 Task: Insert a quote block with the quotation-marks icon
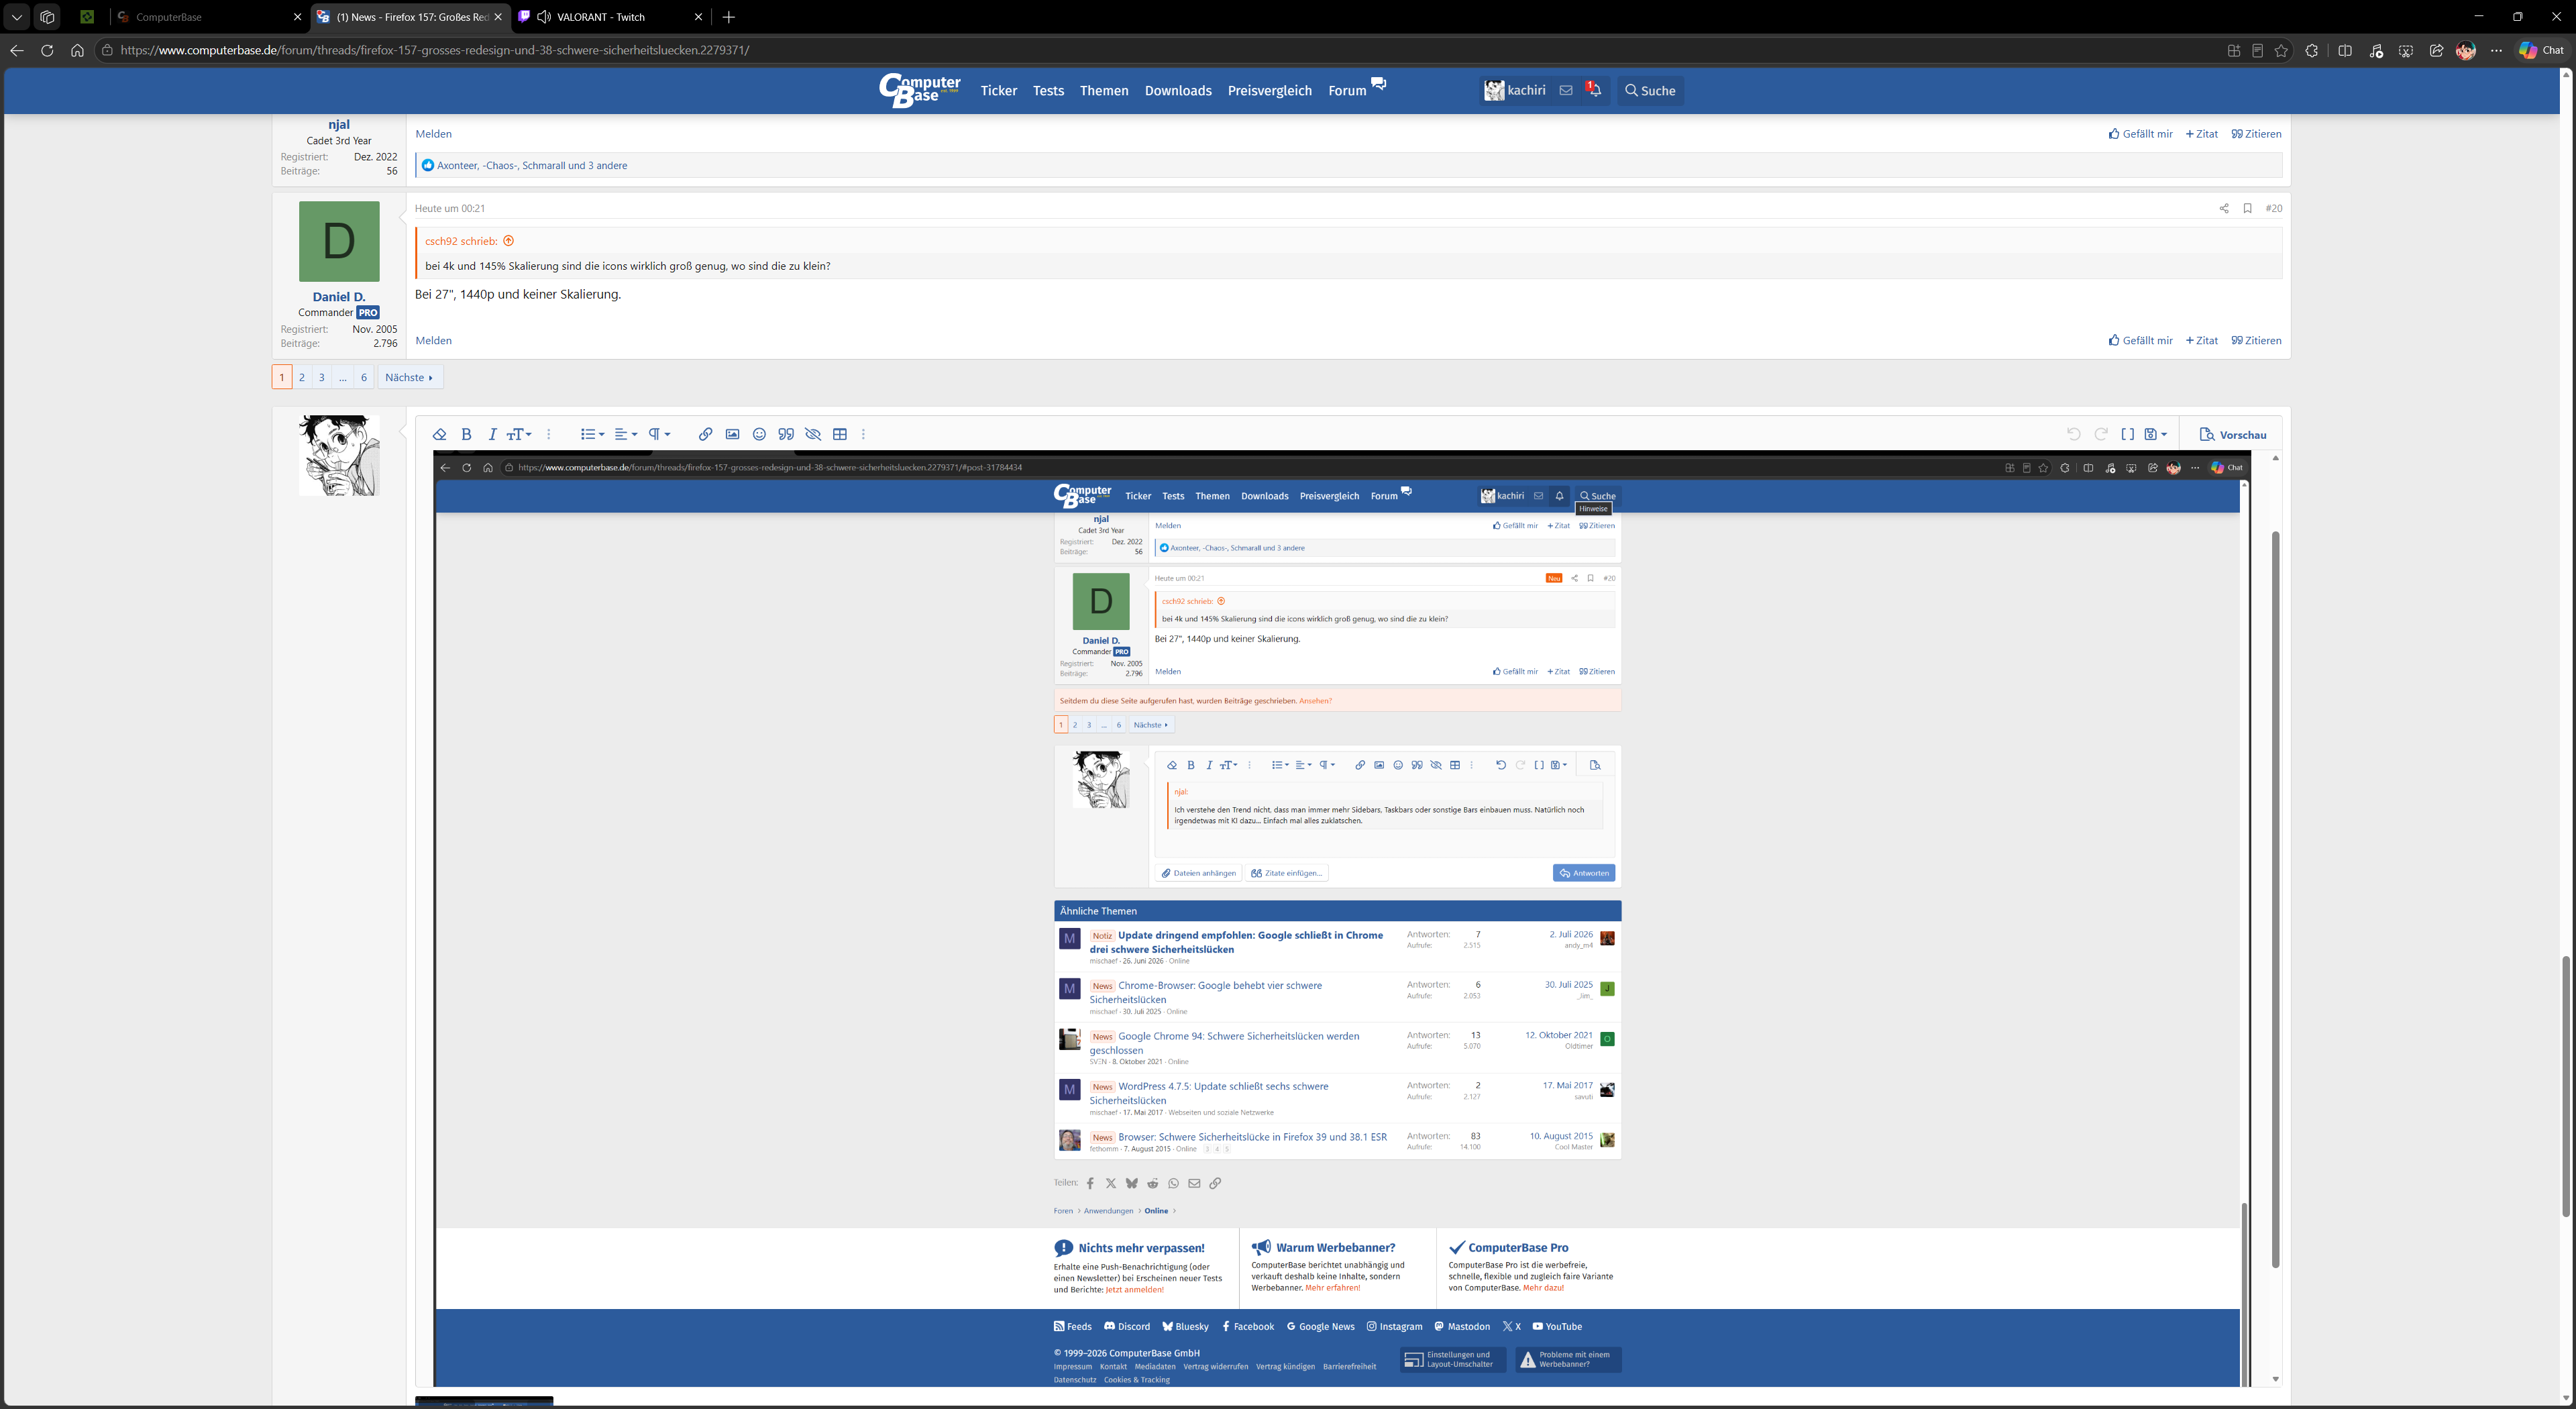point(786,434)
